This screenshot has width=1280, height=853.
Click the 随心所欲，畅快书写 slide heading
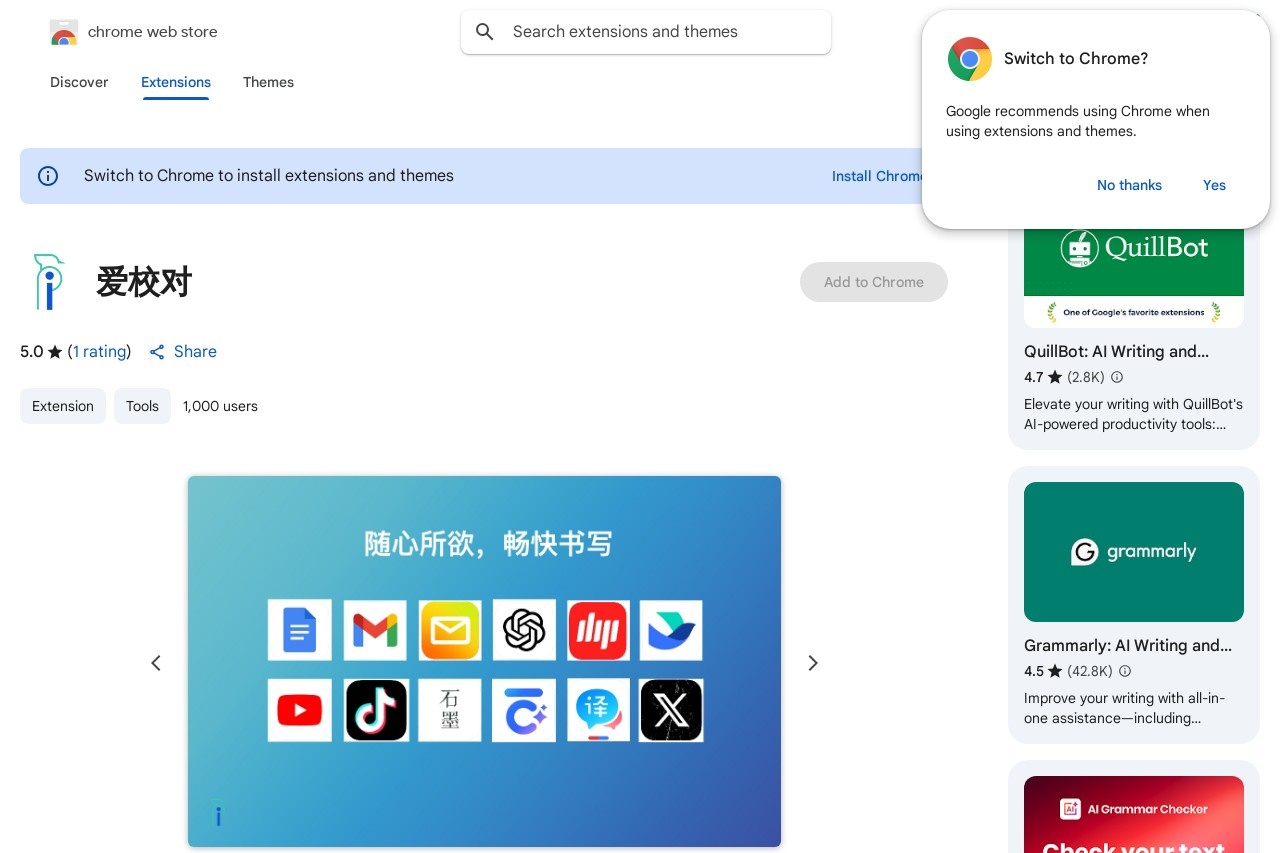(x=487, y=544)
